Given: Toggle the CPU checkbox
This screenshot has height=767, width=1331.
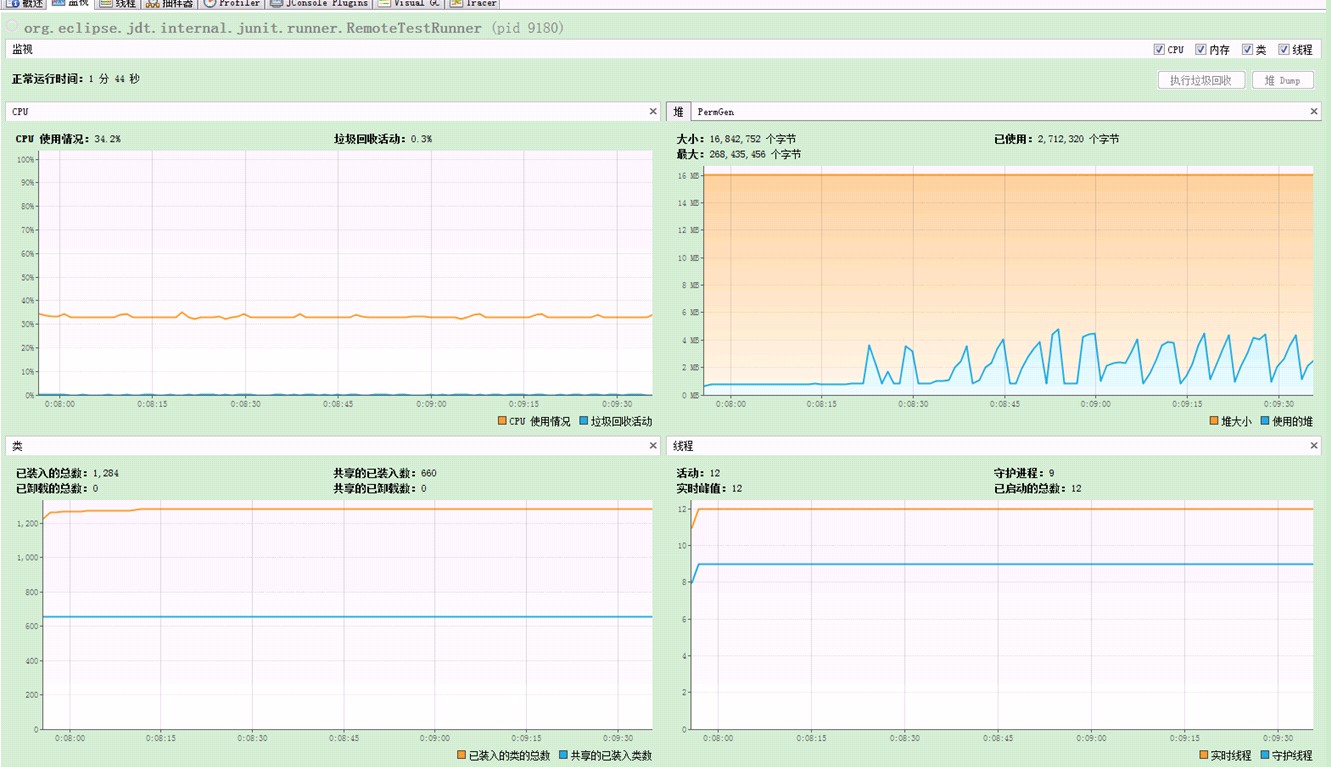Looking at the screenshot, I should (x=1159, y=49).
